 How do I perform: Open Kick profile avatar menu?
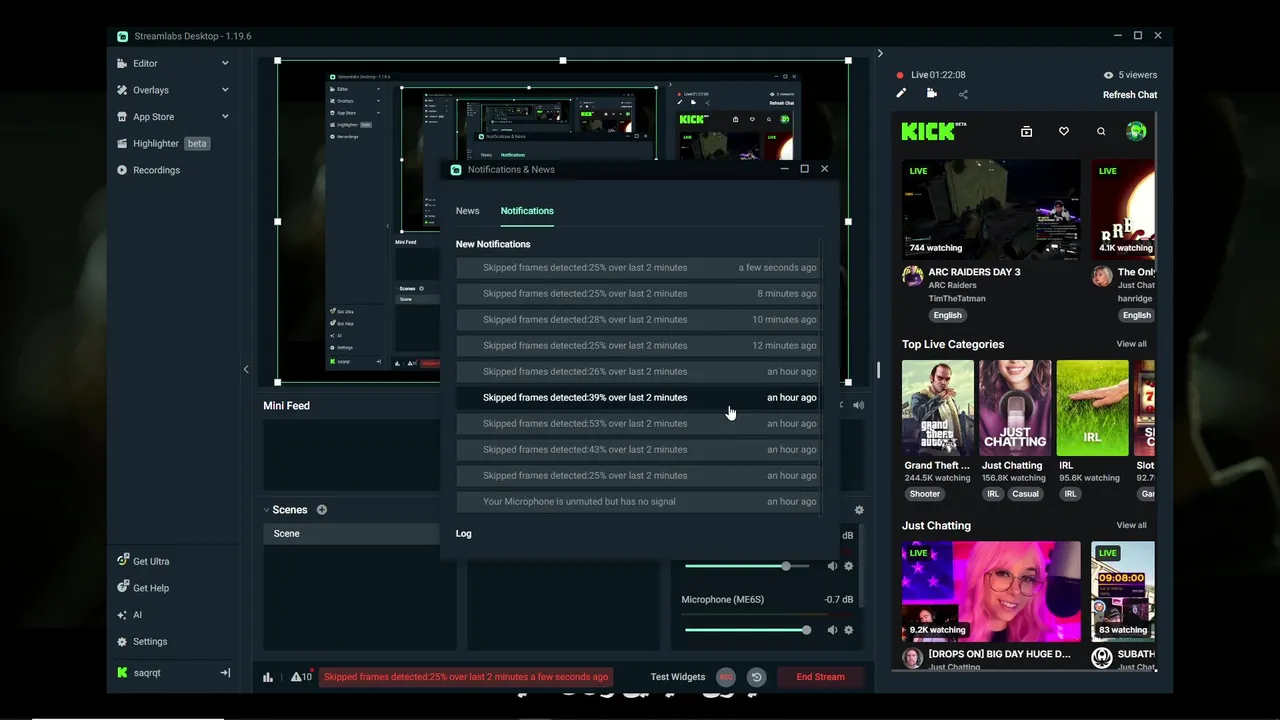1136,131
